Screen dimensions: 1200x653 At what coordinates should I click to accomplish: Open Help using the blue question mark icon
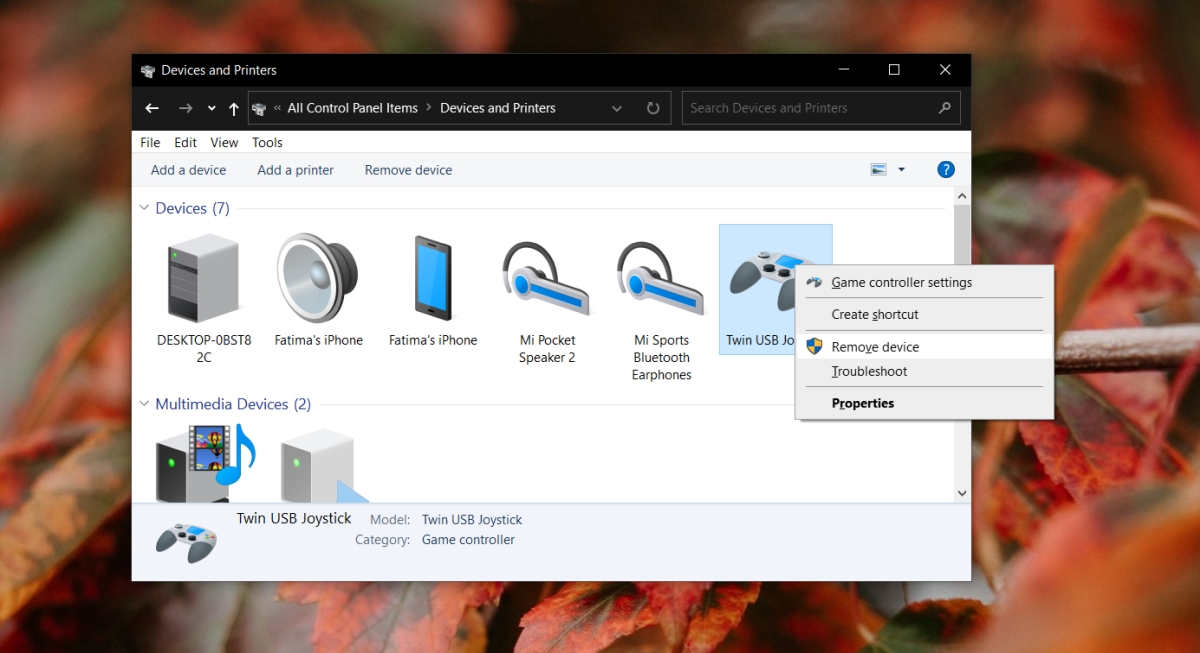(946, 169)
